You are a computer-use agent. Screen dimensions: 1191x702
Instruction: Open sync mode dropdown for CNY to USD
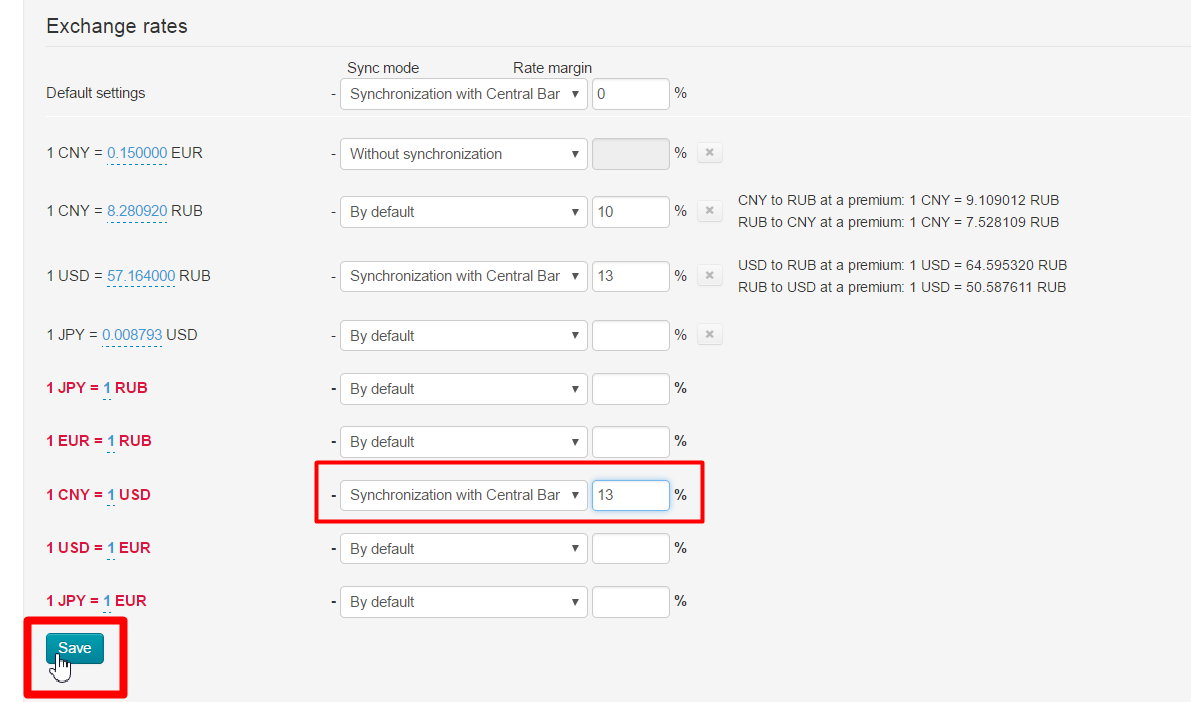[463, 495]
